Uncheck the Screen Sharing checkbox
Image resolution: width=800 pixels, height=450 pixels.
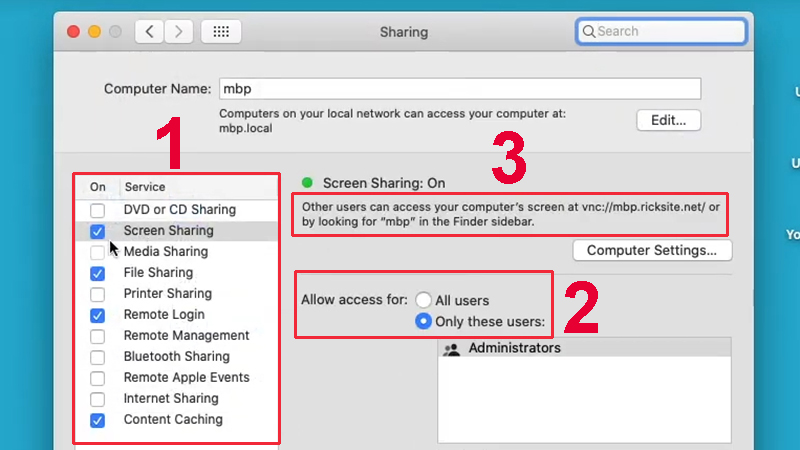(97, 231)
